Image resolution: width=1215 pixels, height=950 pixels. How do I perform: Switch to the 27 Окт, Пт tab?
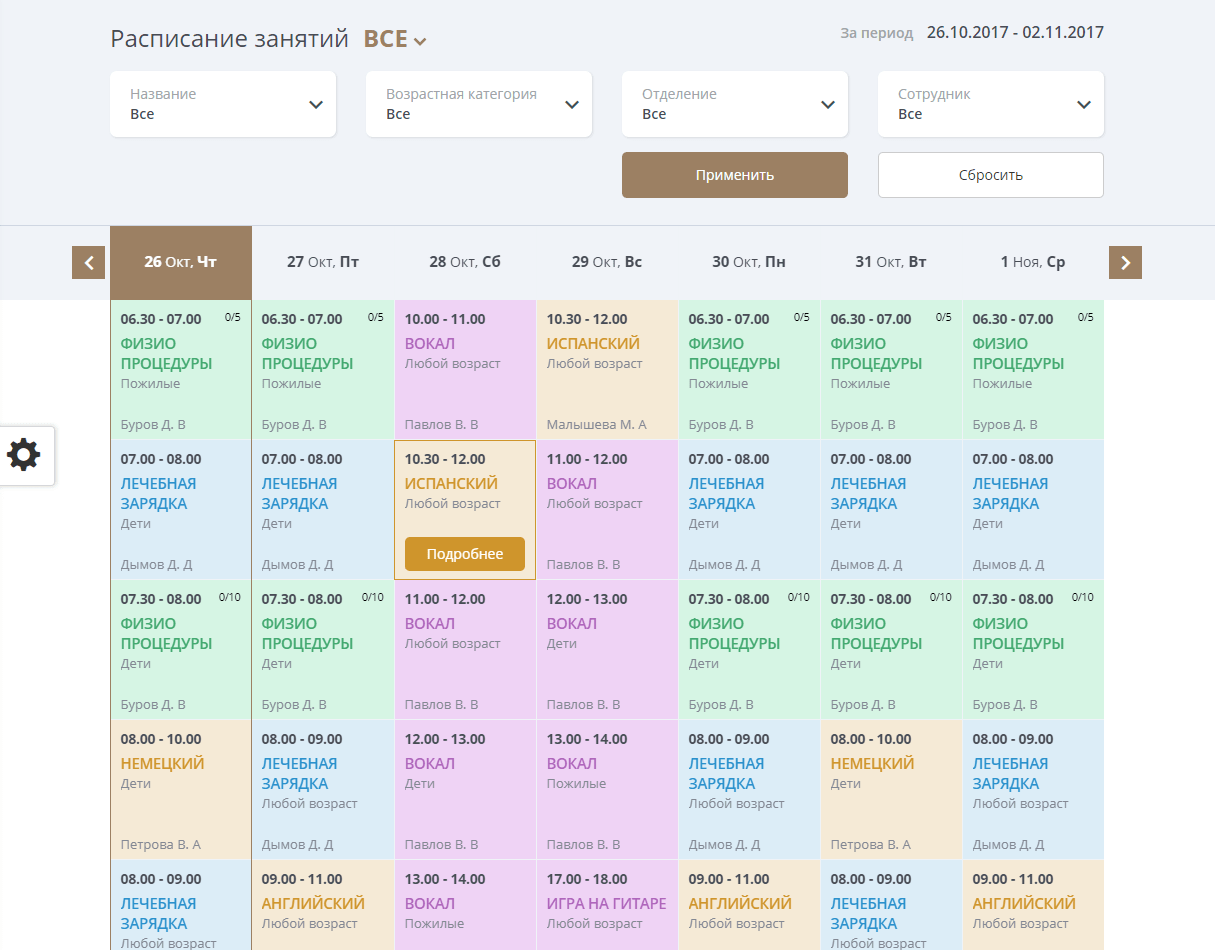coord(323,263)
